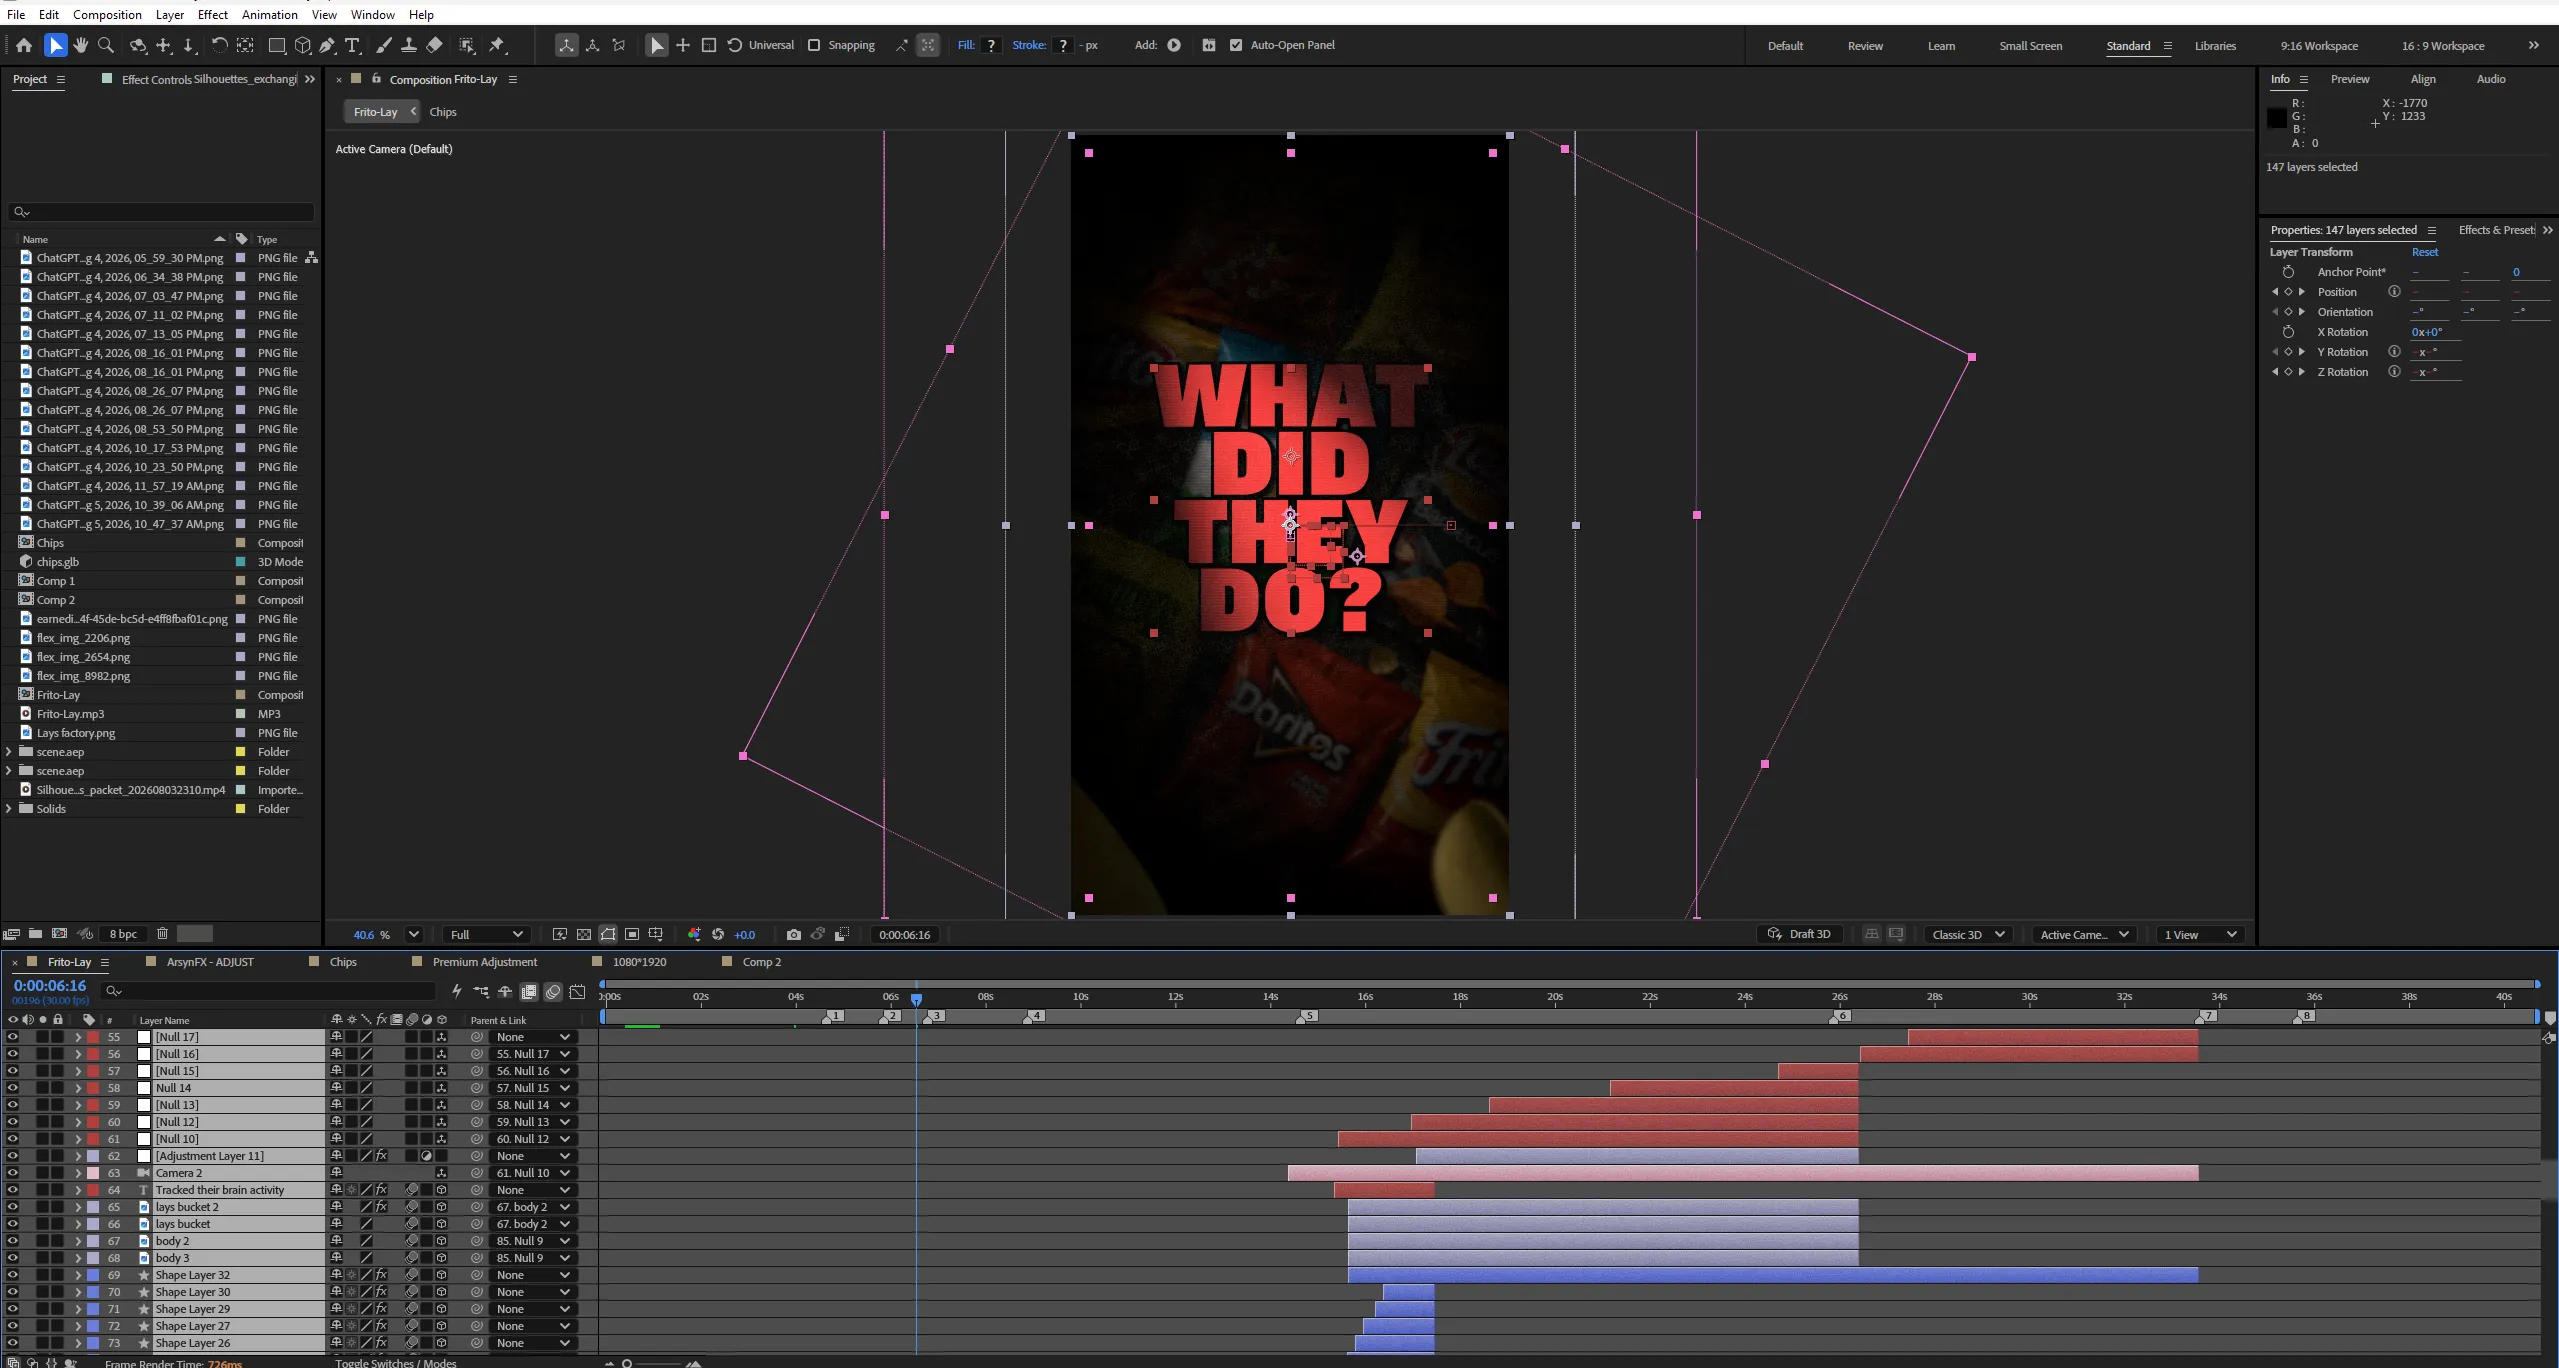Select the Eraser tool
2559x1368 pixels.
tap(434, 45)
